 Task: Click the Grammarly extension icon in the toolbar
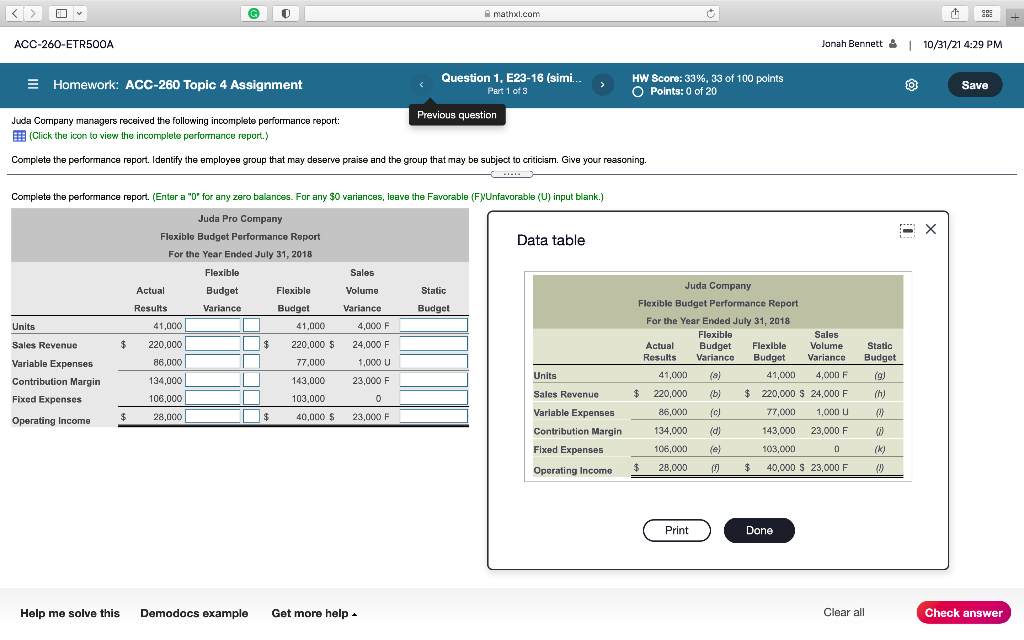click(253, 13)
